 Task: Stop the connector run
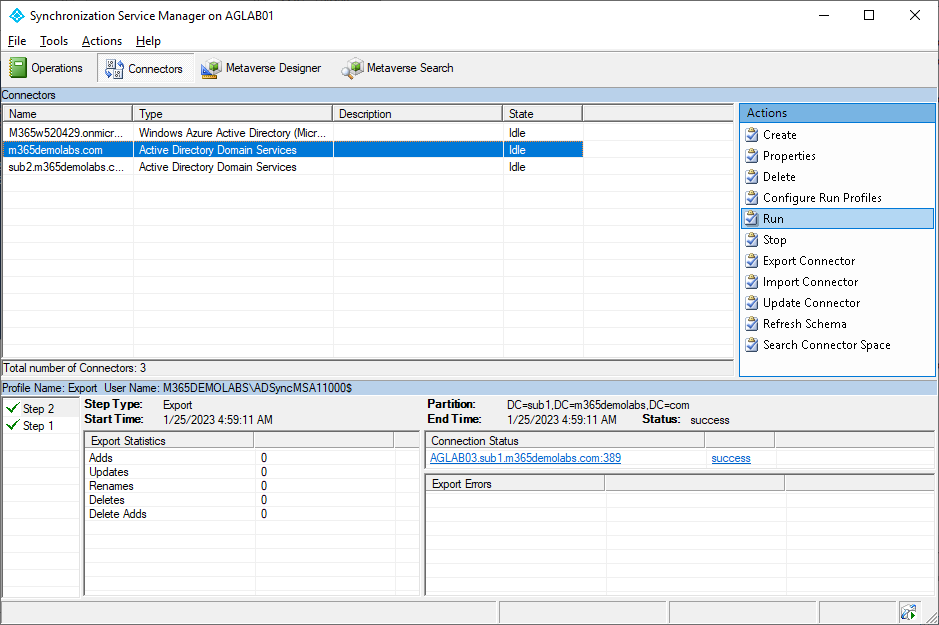(x=774, y=240)
